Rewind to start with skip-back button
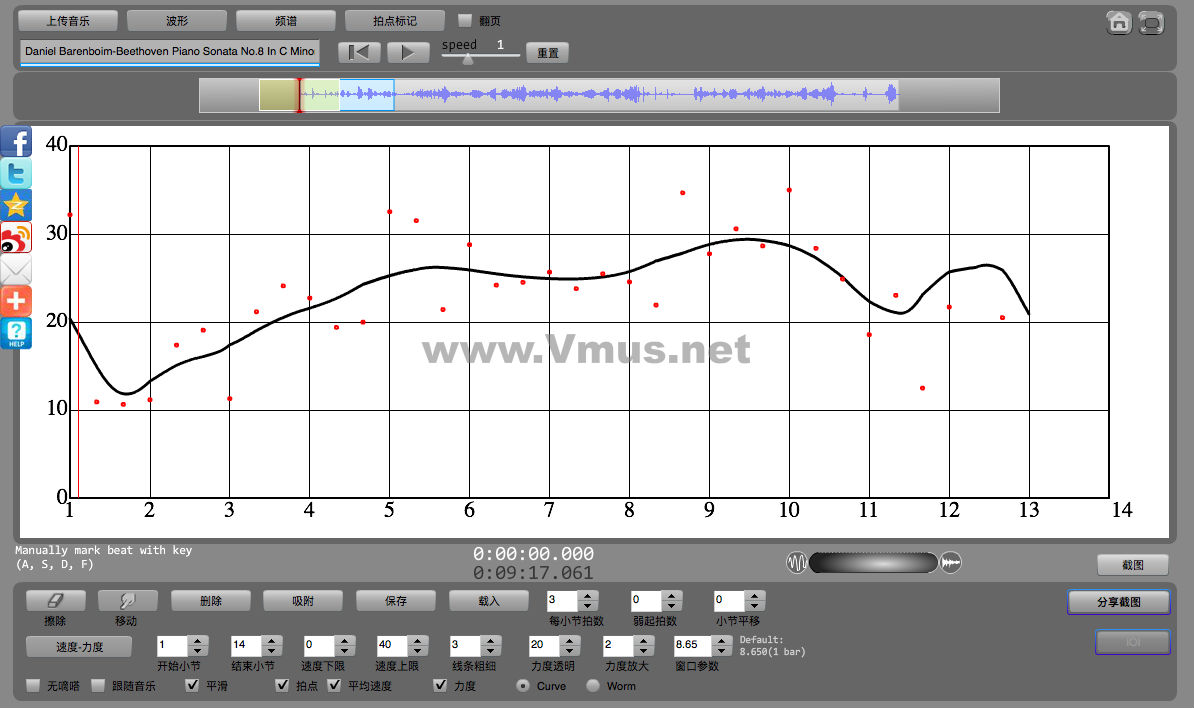The width and height of the screenshot is (1194, 708). pyautogui.click(x=358, y=52)
